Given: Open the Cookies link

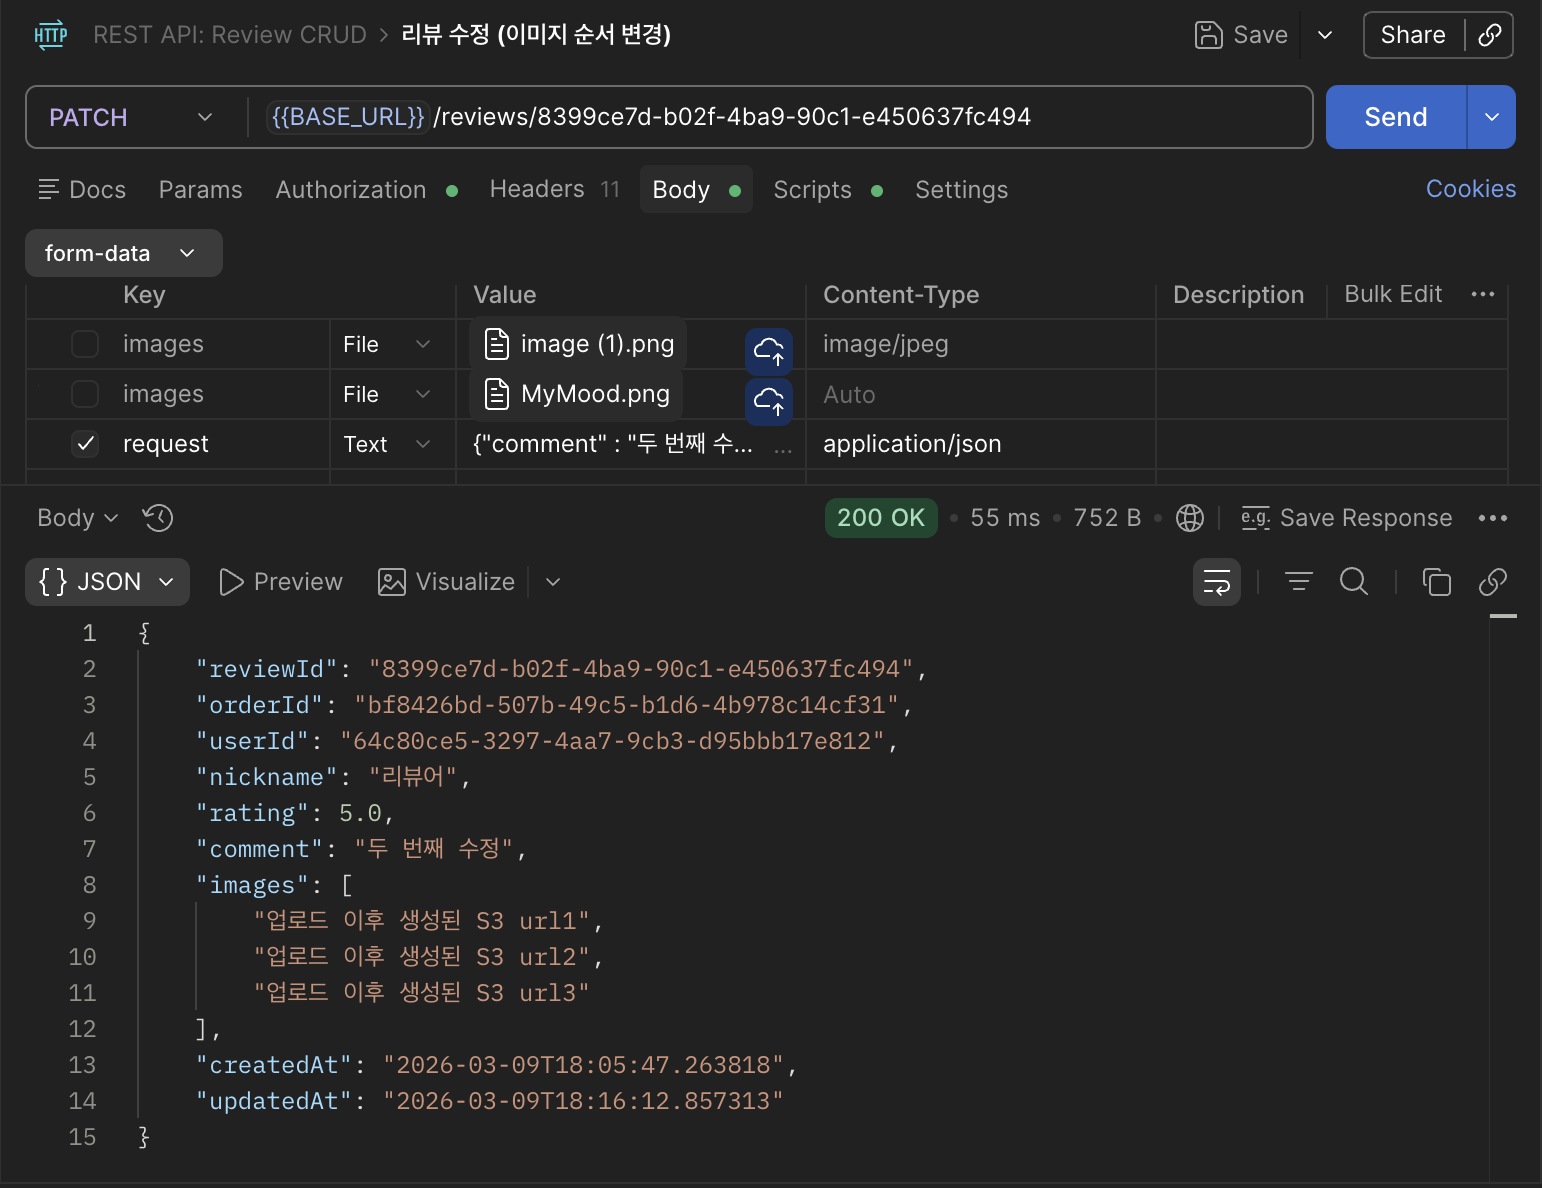Looking at the screenshot, I should [x=1471, y=189].
